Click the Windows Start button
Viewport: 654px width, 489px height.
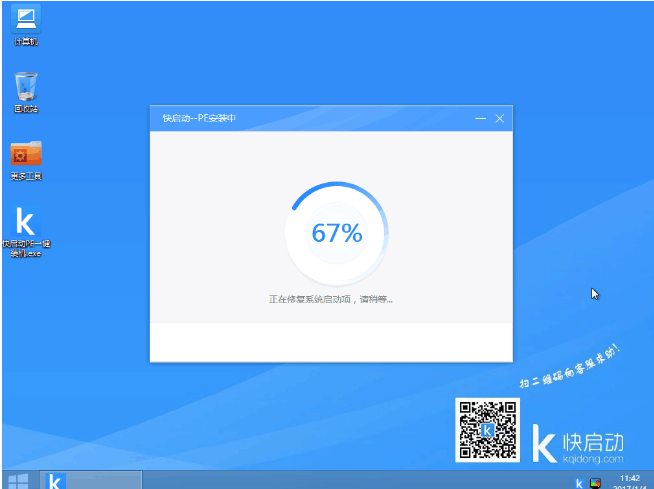[x=18, y=480]
